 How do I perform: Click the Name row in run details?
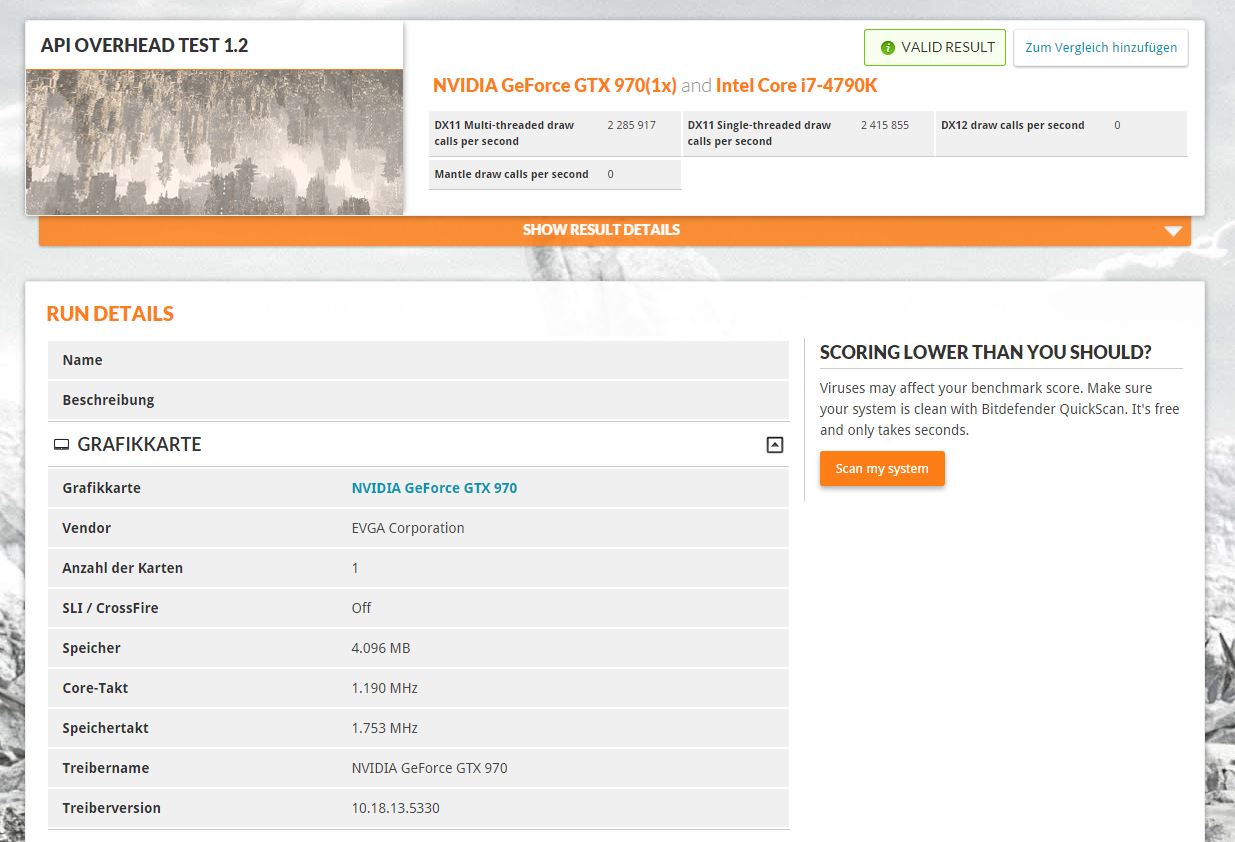(x=418, y=360)
